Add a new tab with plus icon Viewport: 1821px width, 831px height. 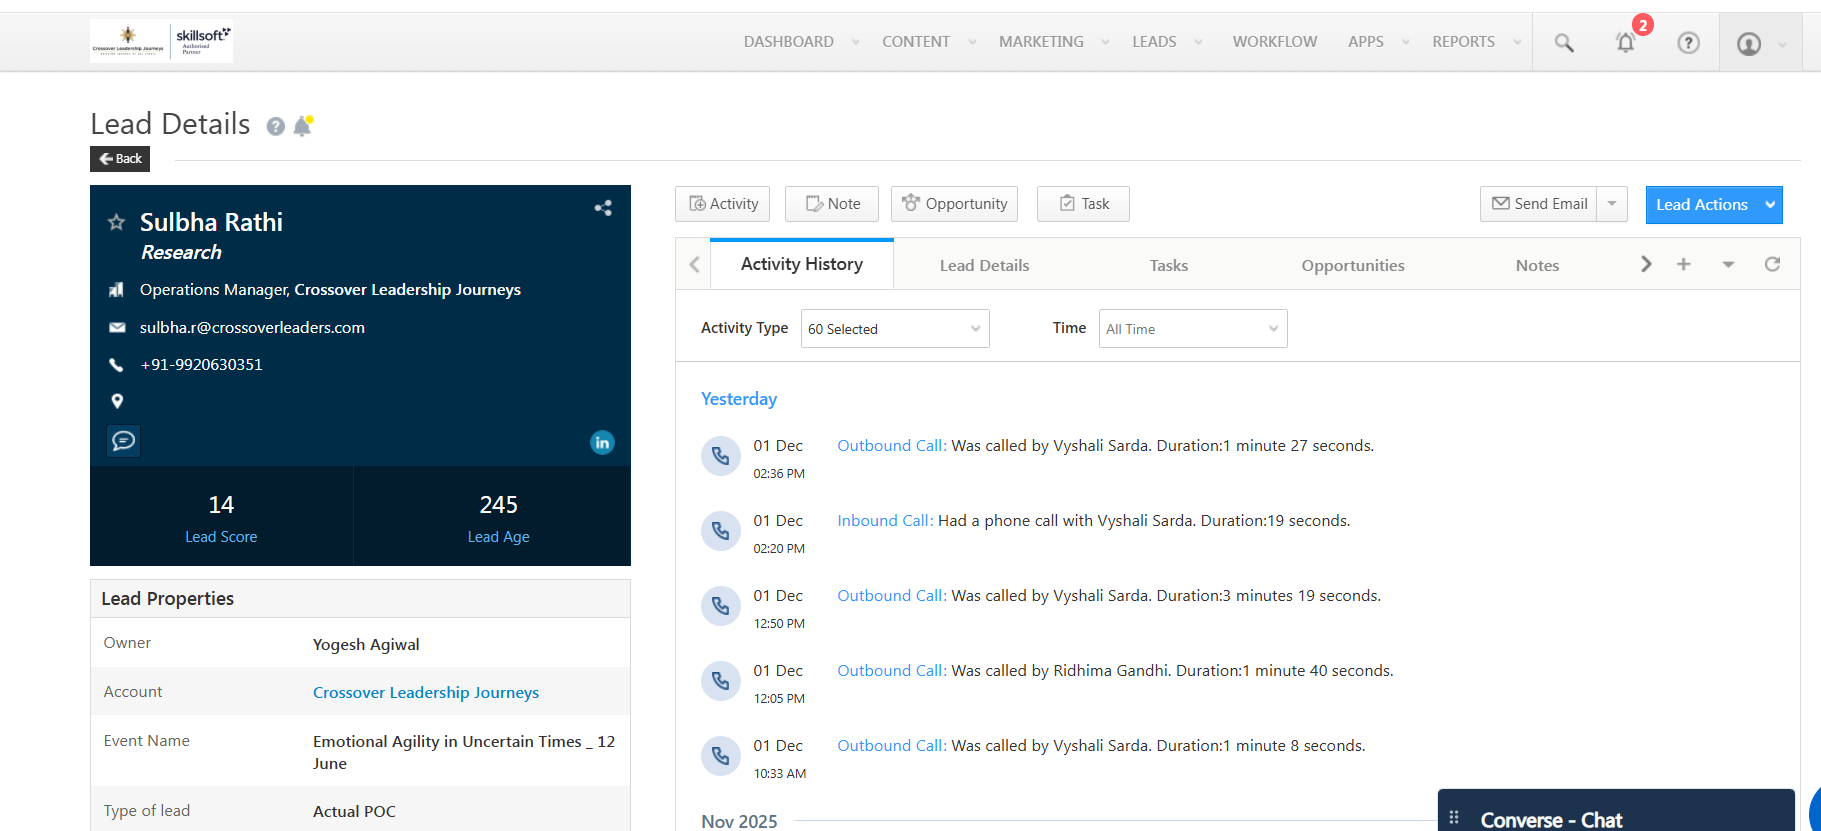(x=1684, y=264)
